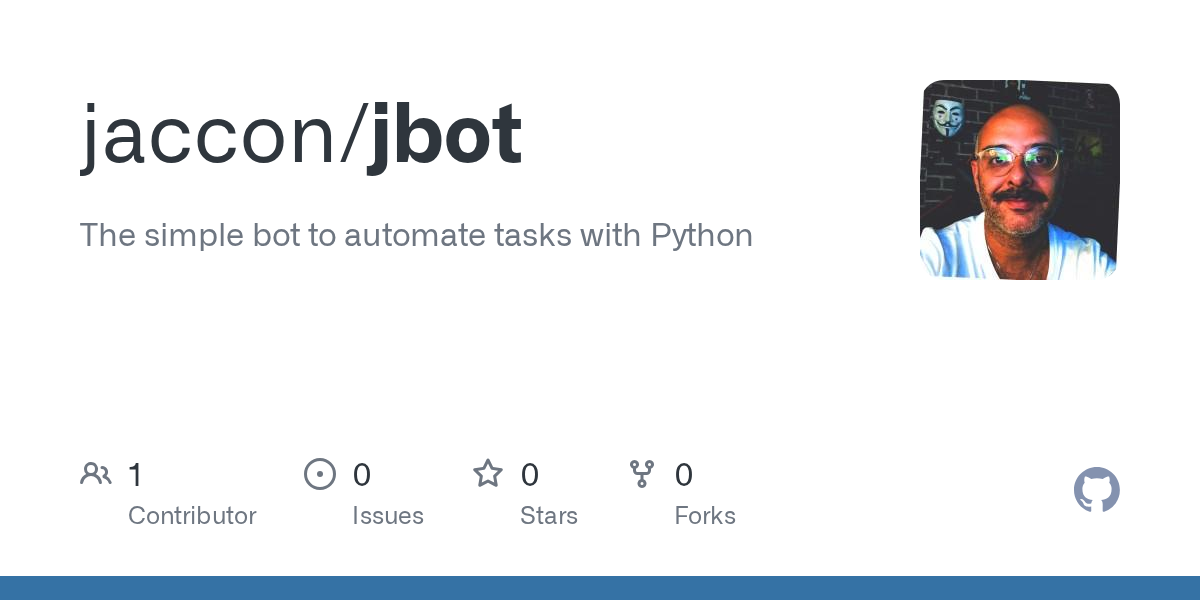Open the jbot repository name
The width and height of the screenshot is (1200, 600).
[444, 135]
